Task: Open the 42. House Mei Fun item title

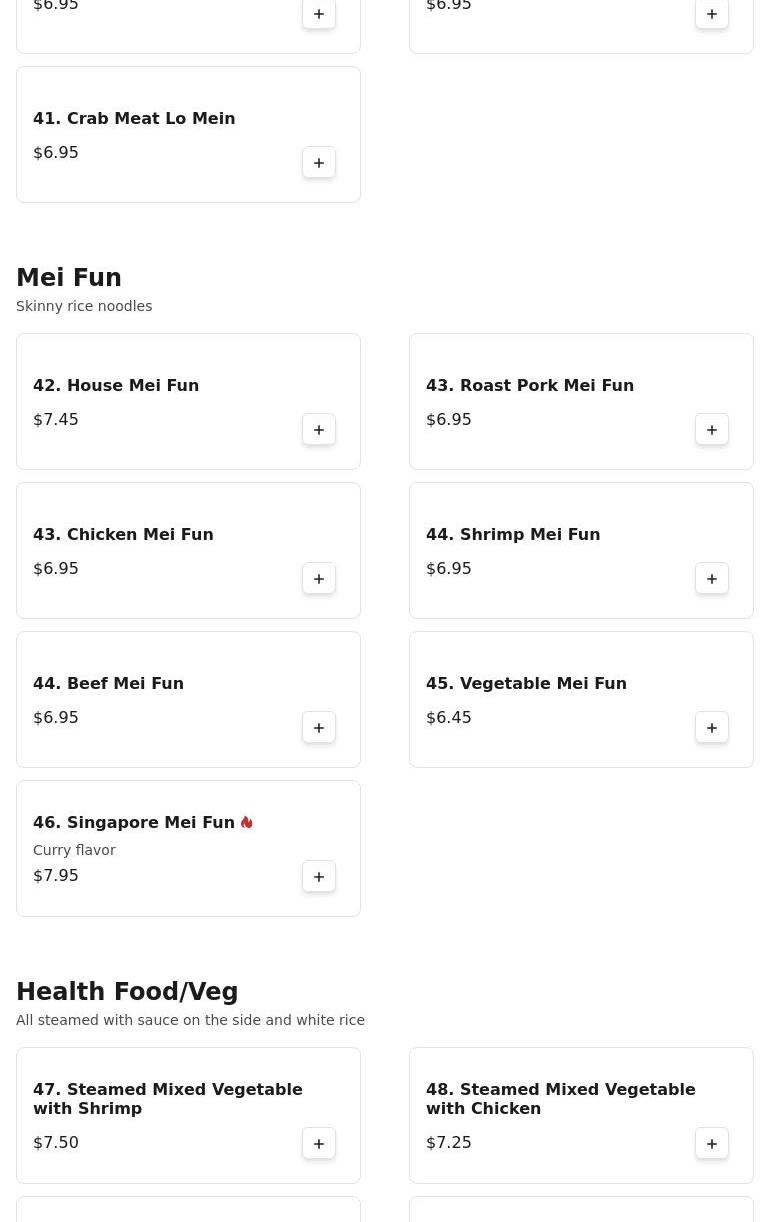Action: coord(116,385)
